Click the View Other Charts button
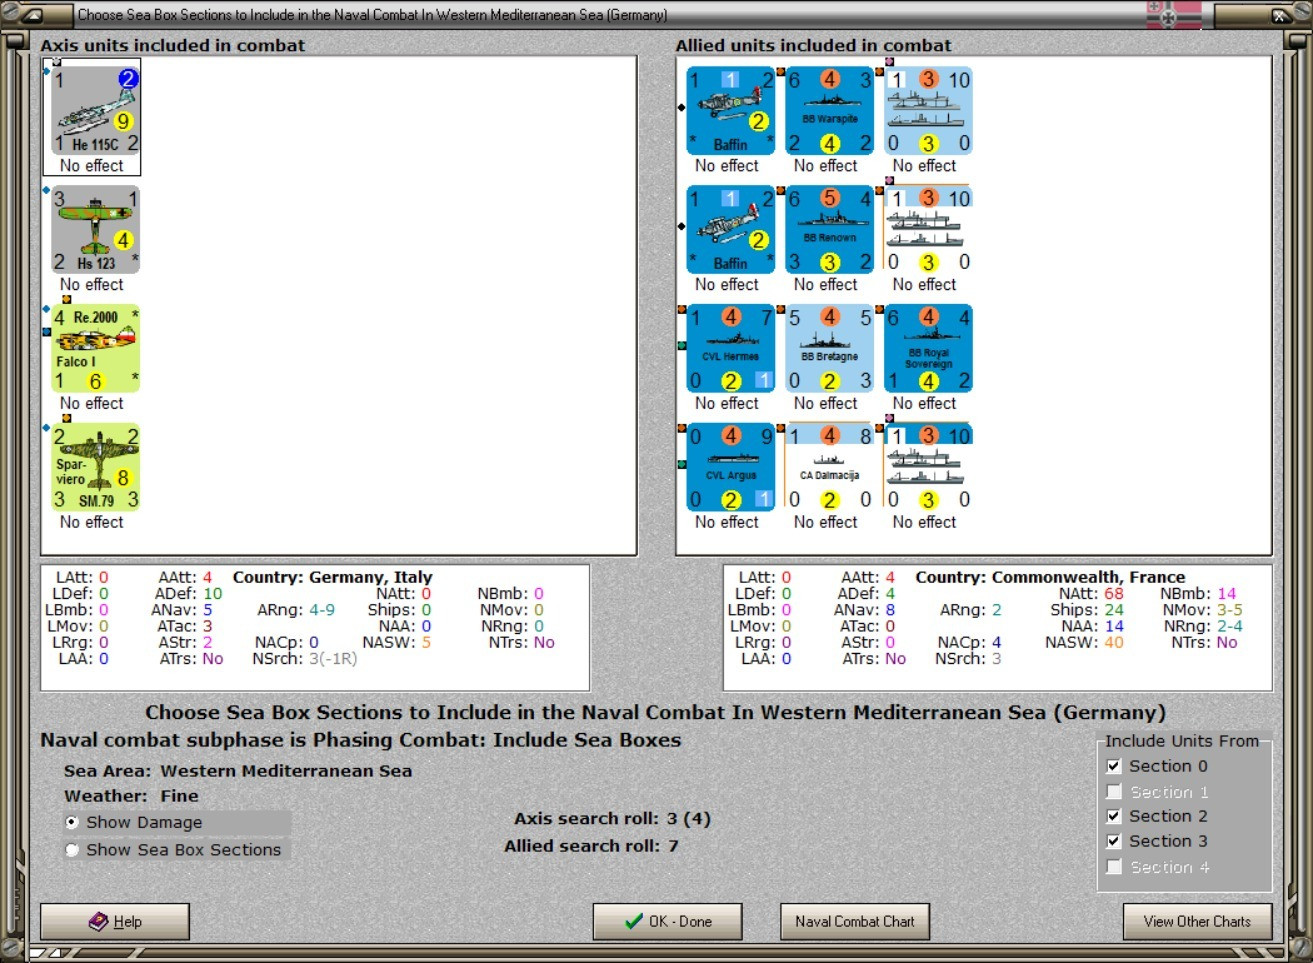The width and height of the screenshot is (1313, 963). [1197, 921]
